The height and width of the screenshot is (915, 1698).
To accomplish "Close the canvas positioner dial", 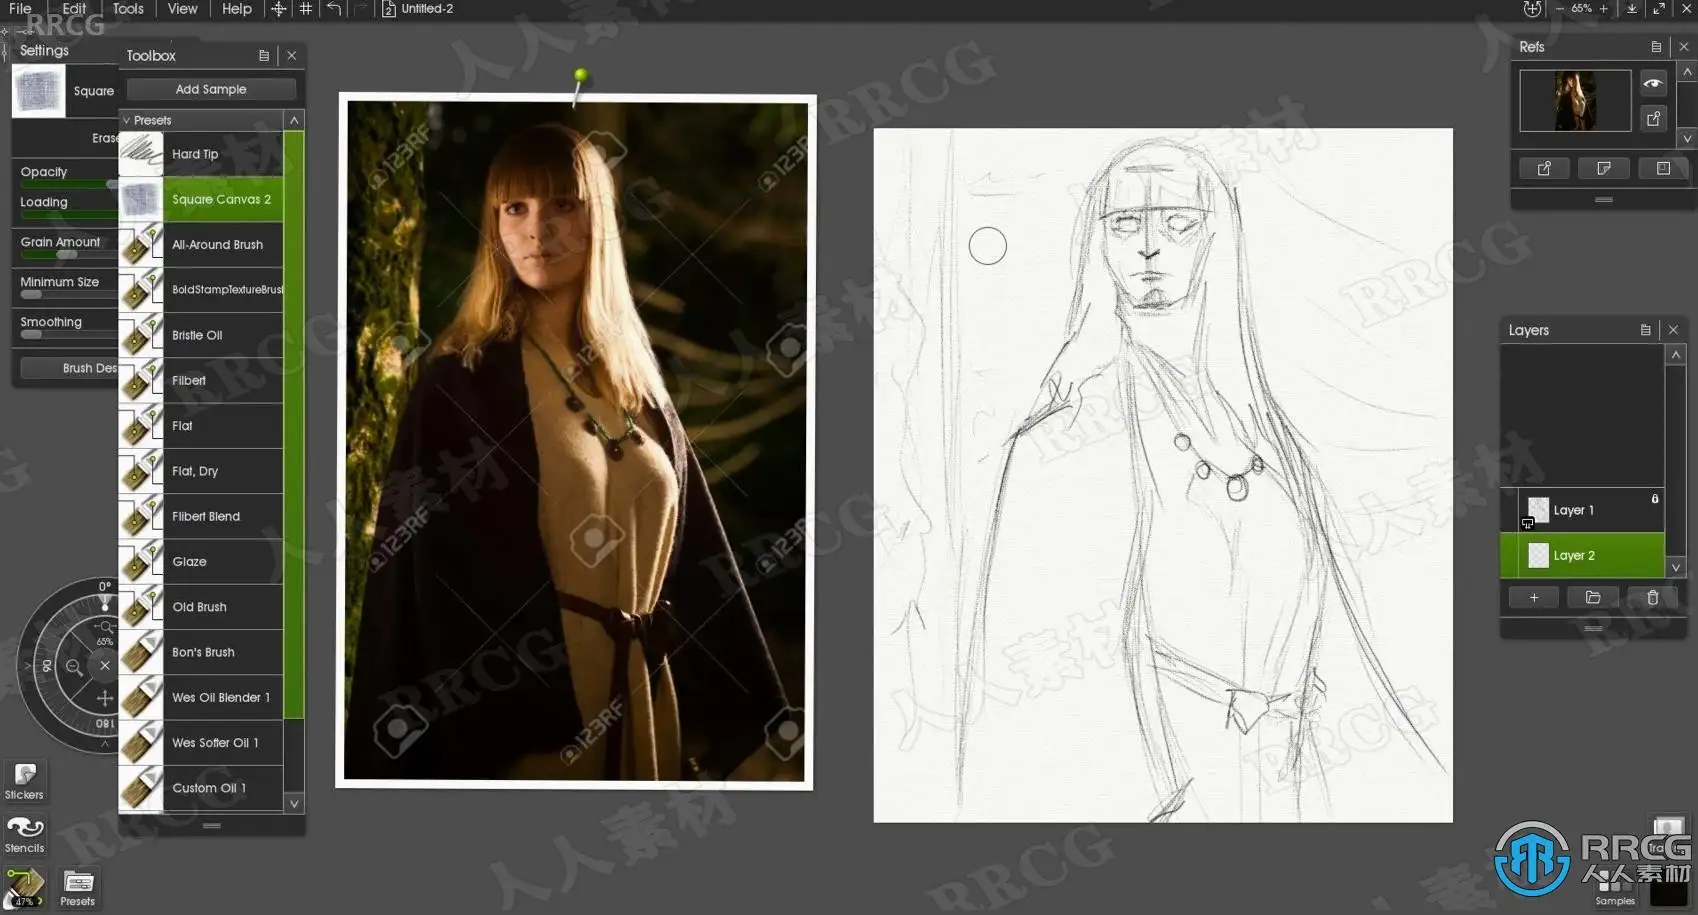I will (x=104, y=665).
